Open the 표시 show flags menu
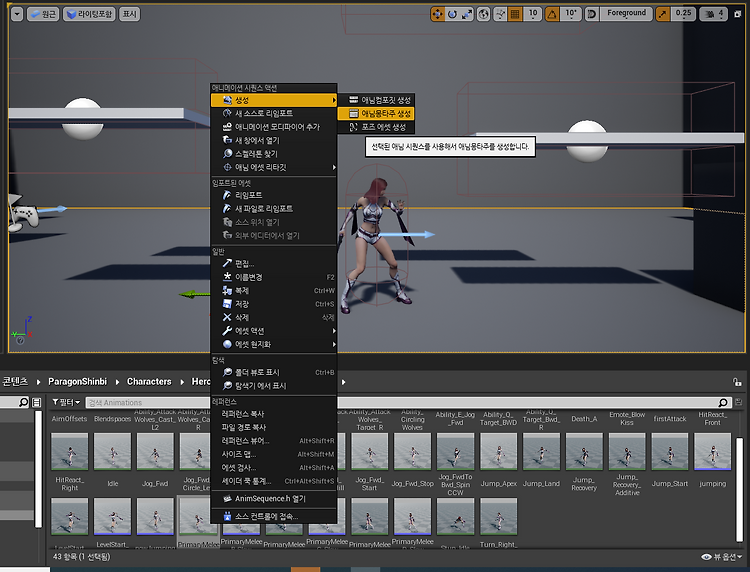The height and width of the screenshot is (572, 750). tap(130, 14)
